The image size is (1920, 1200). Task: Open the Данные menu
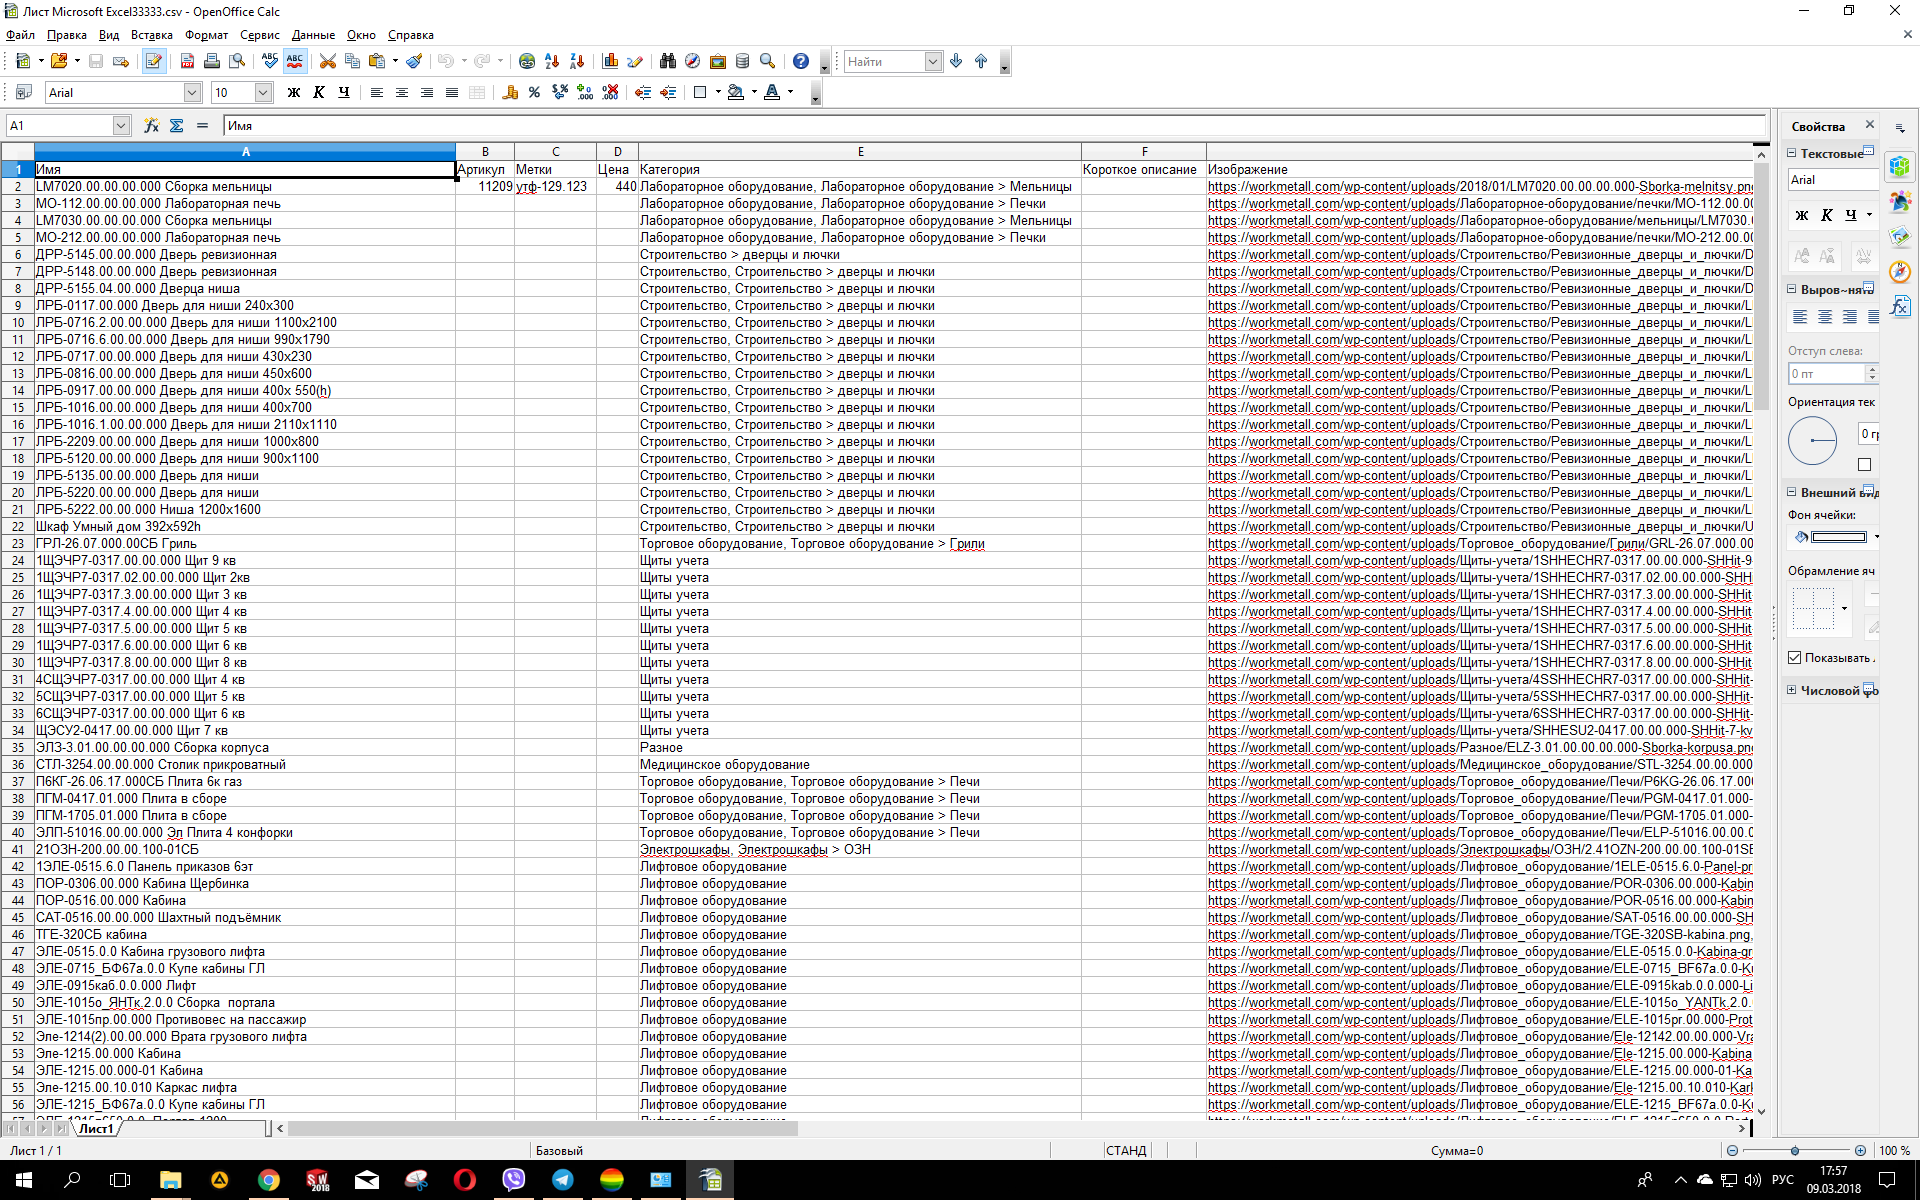[x=314, y=35]
